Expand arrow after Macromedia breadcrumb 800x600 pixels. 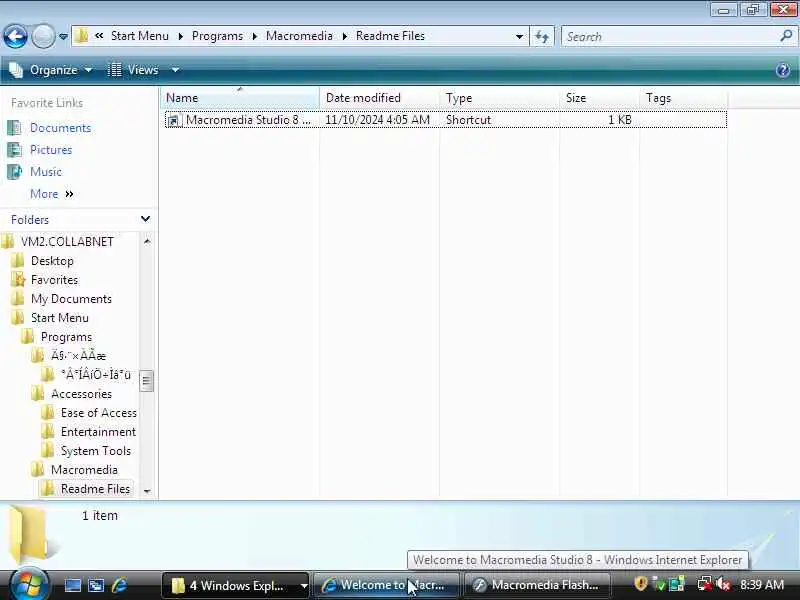(344, 36)
